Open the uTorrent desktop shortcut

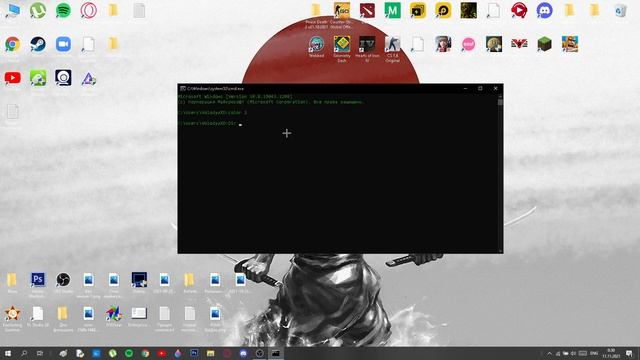[38, 11]
